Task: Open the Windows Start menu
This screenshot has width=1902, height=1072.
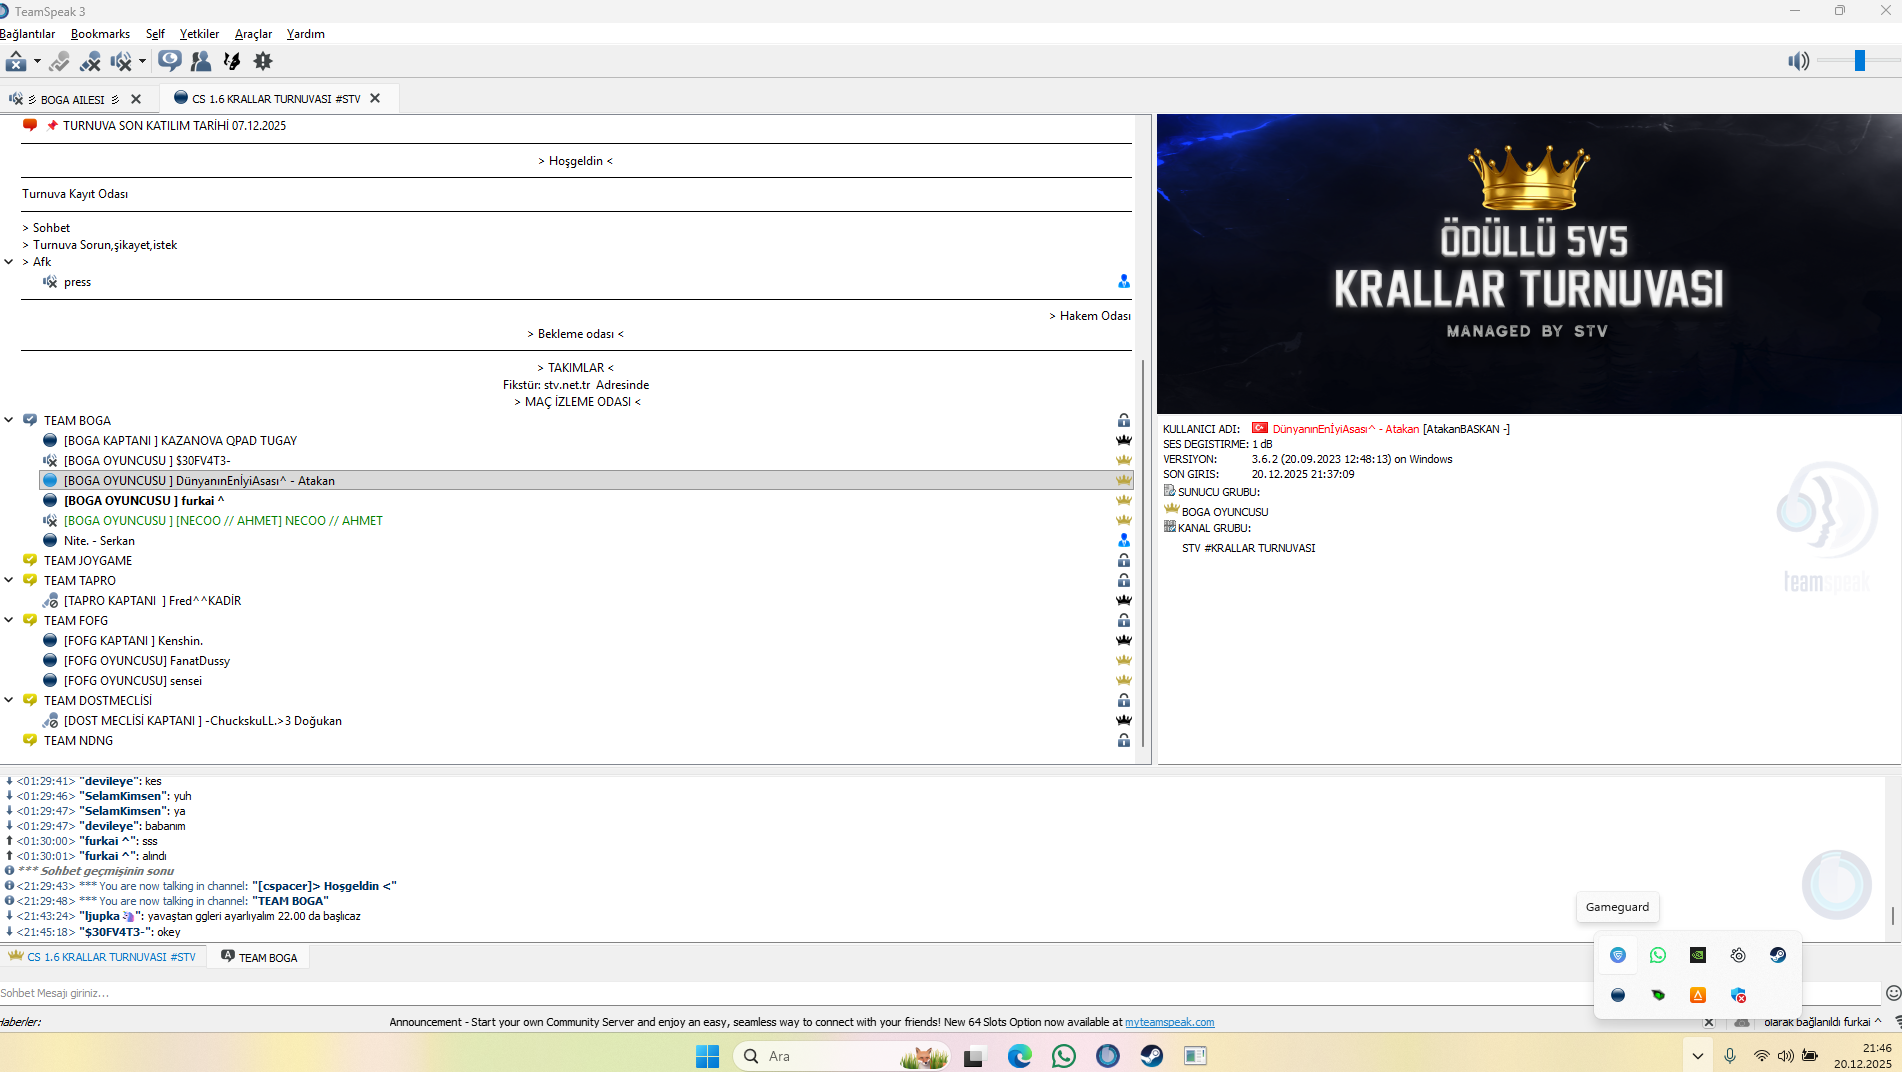Action: (707, 1056)
